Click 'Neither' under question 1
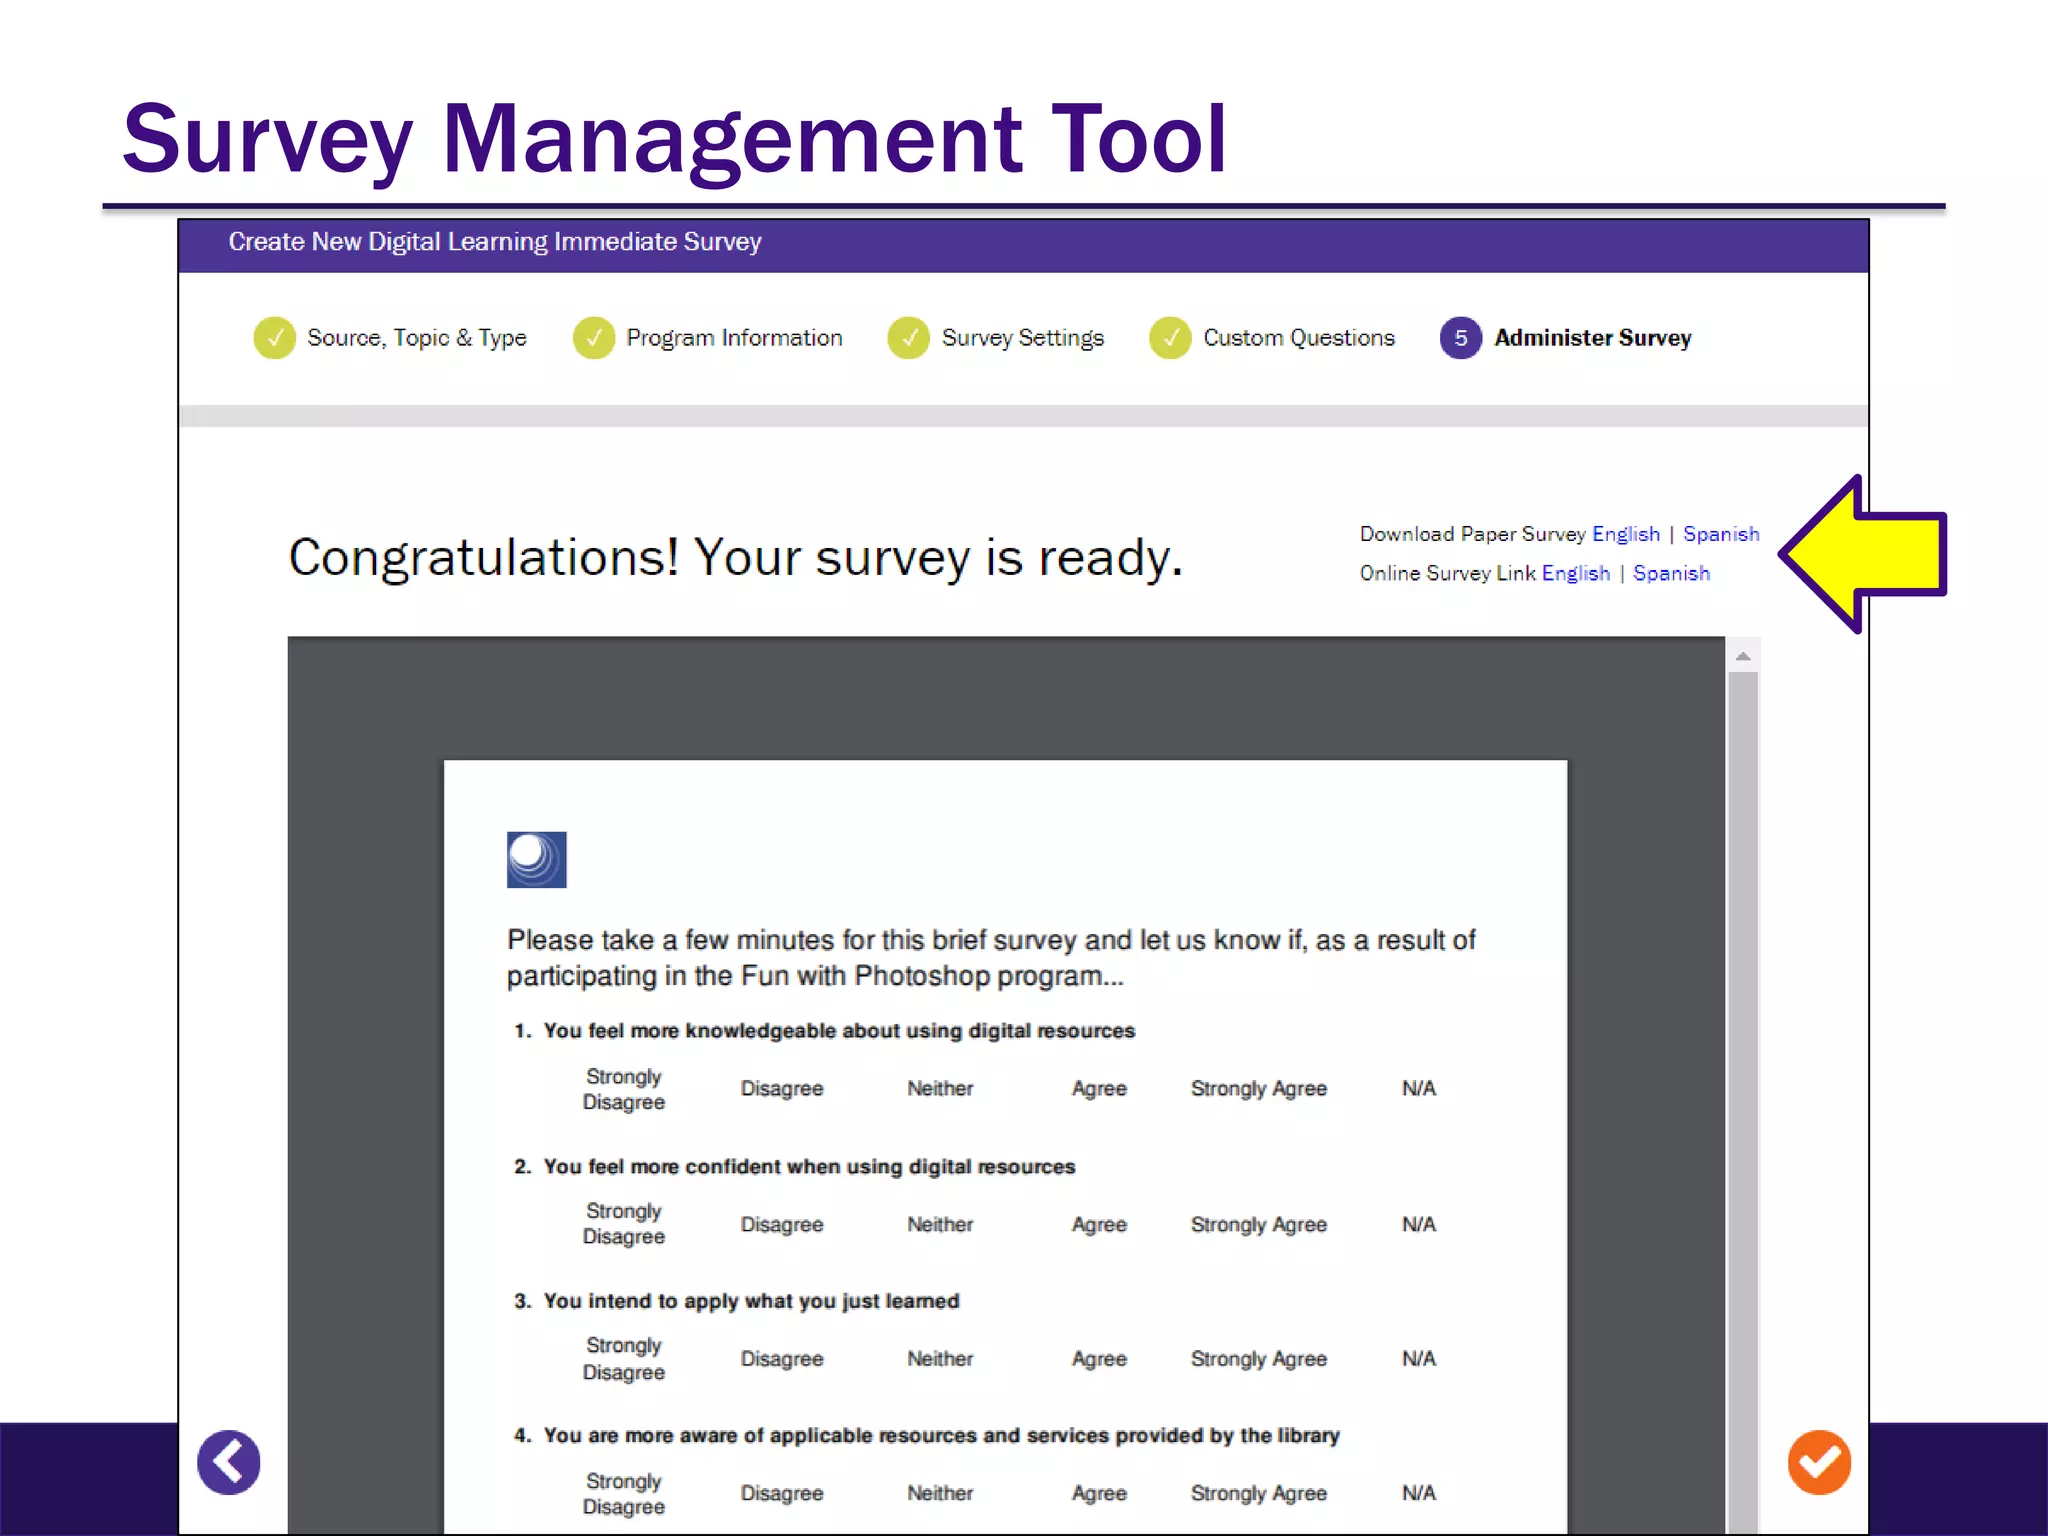2048x1536 pixels. [x=940, y=1089]
